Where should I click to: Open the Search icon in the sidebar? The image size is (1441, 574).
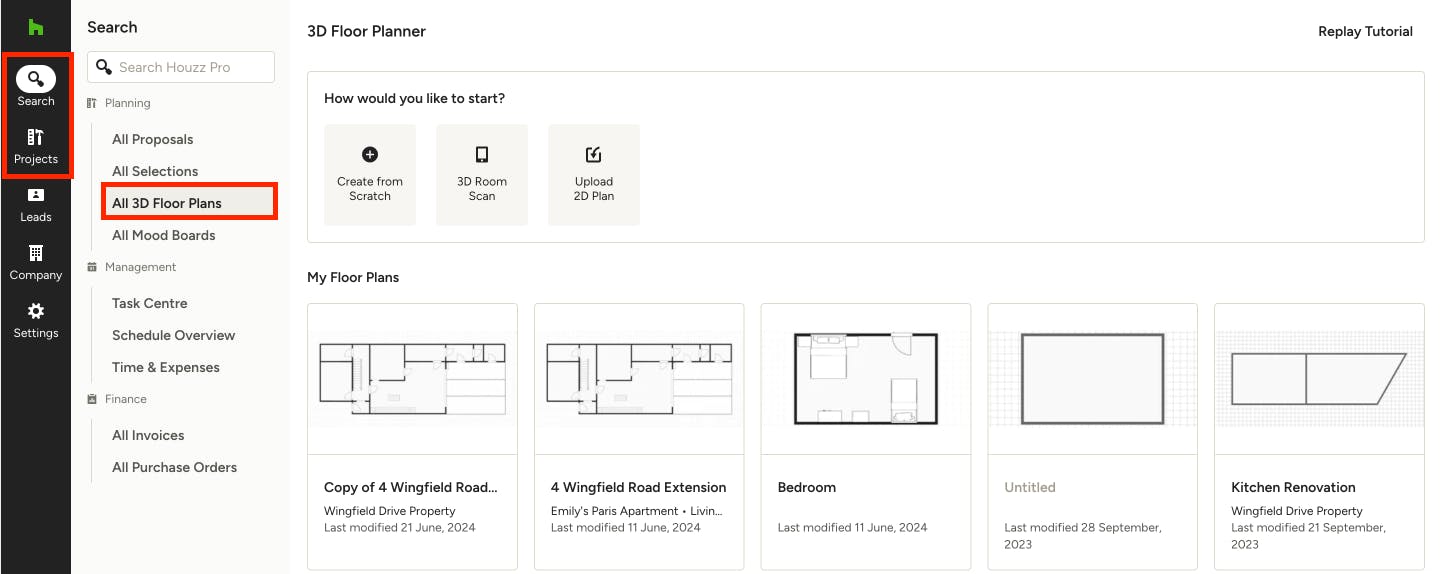(x=36, y=78)
